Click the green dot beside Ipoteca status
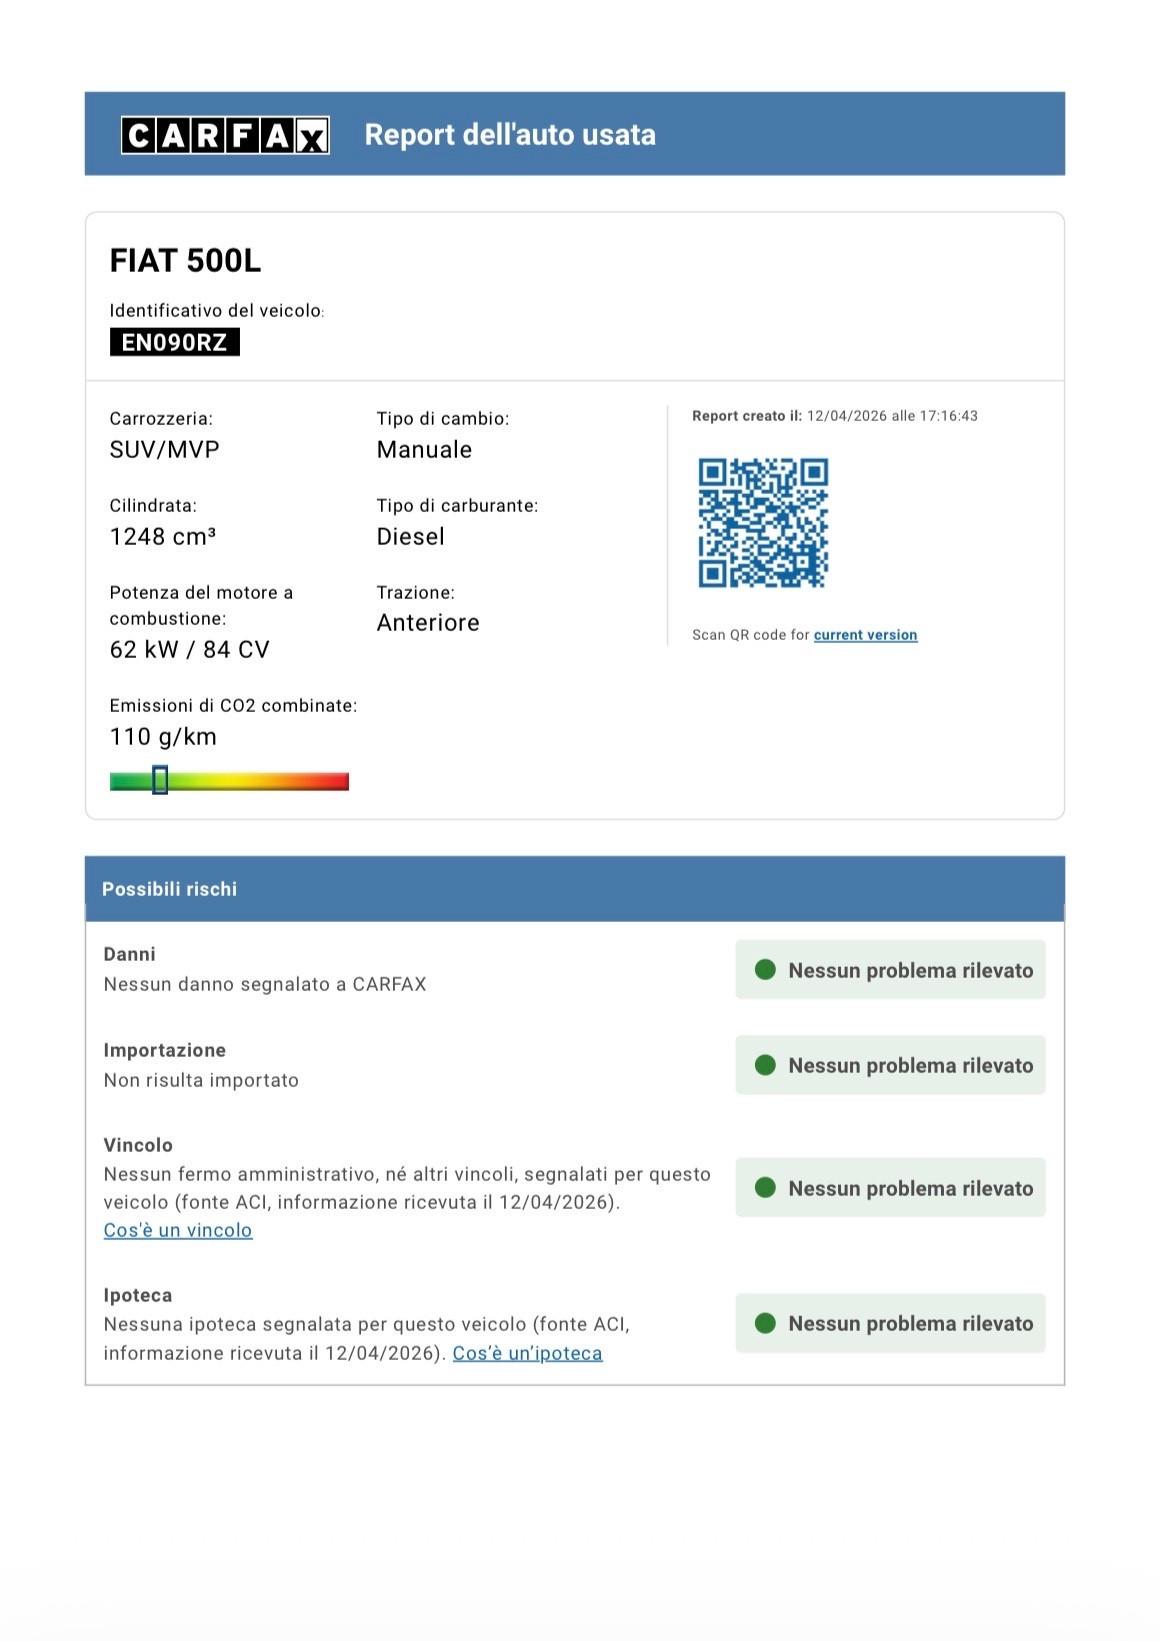Image resolution: width=1160 pixels, height=1641 pixels. (x=766, y=1323)
